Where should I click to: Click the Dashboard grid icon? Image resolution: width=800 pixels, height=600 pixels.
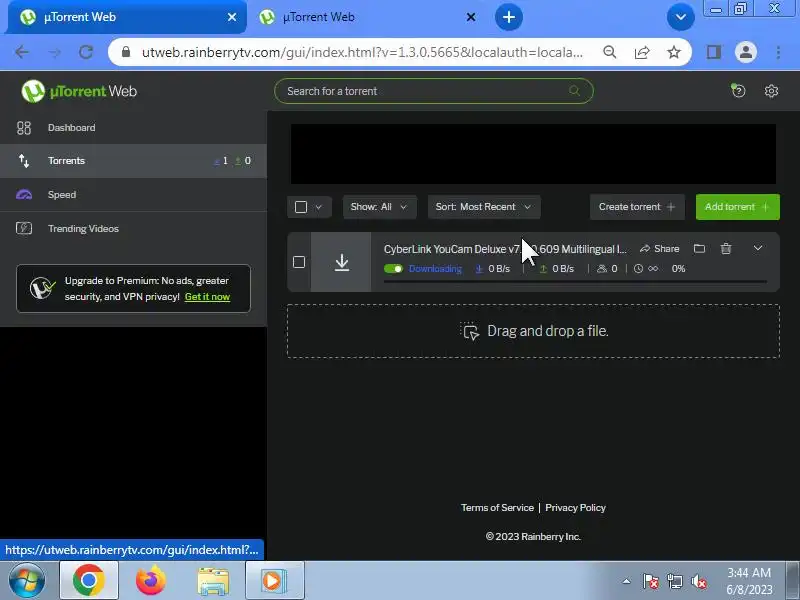point(23,128)
